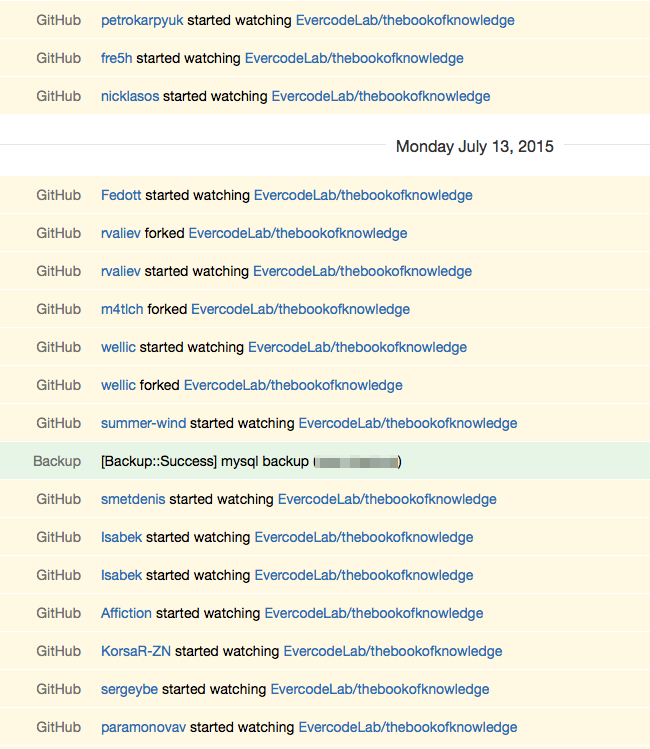Click rvaliev in the forked entry
This screenshot has width=650, height=749.
(121, 233)
